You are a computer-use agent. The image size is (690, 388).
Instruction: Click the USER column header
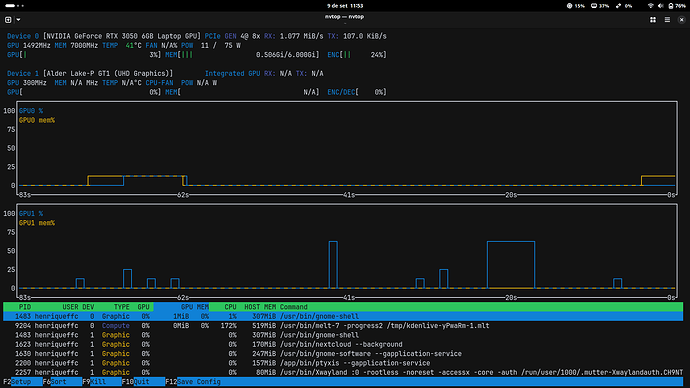pyautogui.click(x=70, y=307)
